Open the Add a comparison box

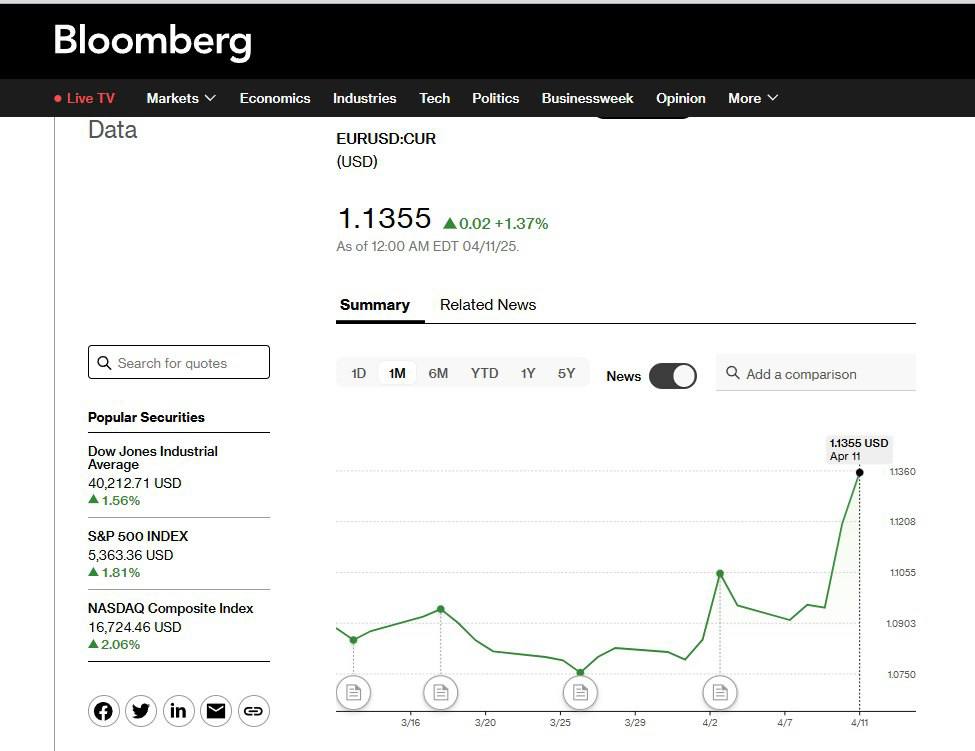tap(815, 374)
